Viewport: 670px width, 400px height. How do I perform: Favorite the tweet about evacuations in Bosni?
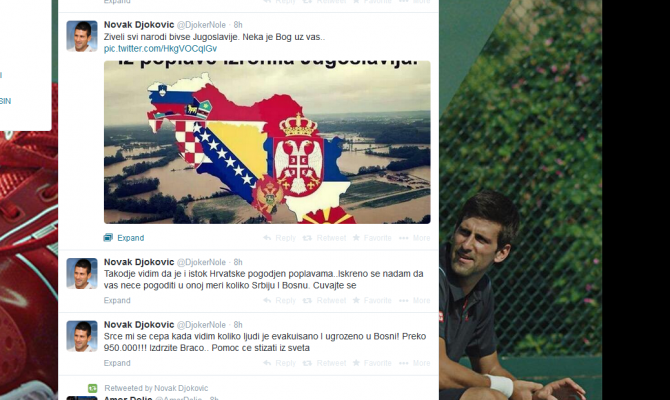click(372, 363)
